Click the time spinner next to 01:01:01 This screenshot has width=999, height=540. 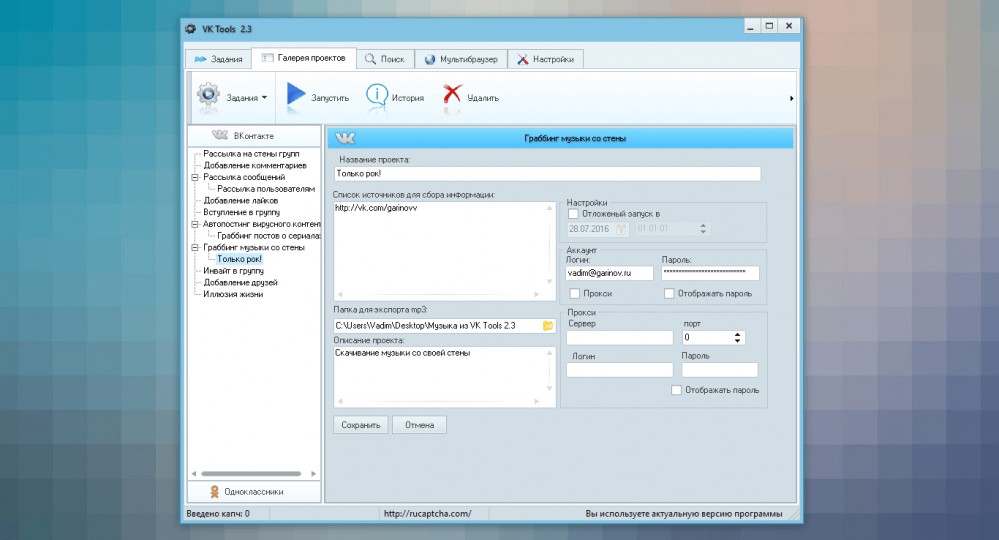pos(703,229)
